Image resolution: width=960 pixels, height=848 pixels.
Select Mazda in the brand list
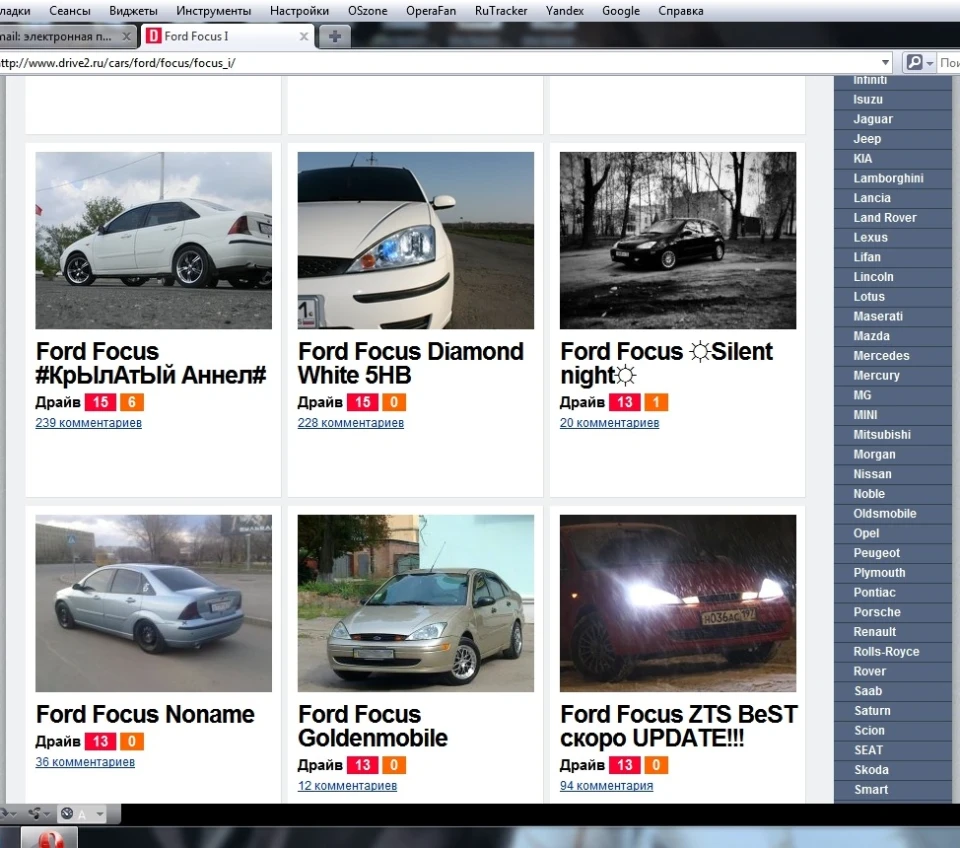tap(893, 336)
